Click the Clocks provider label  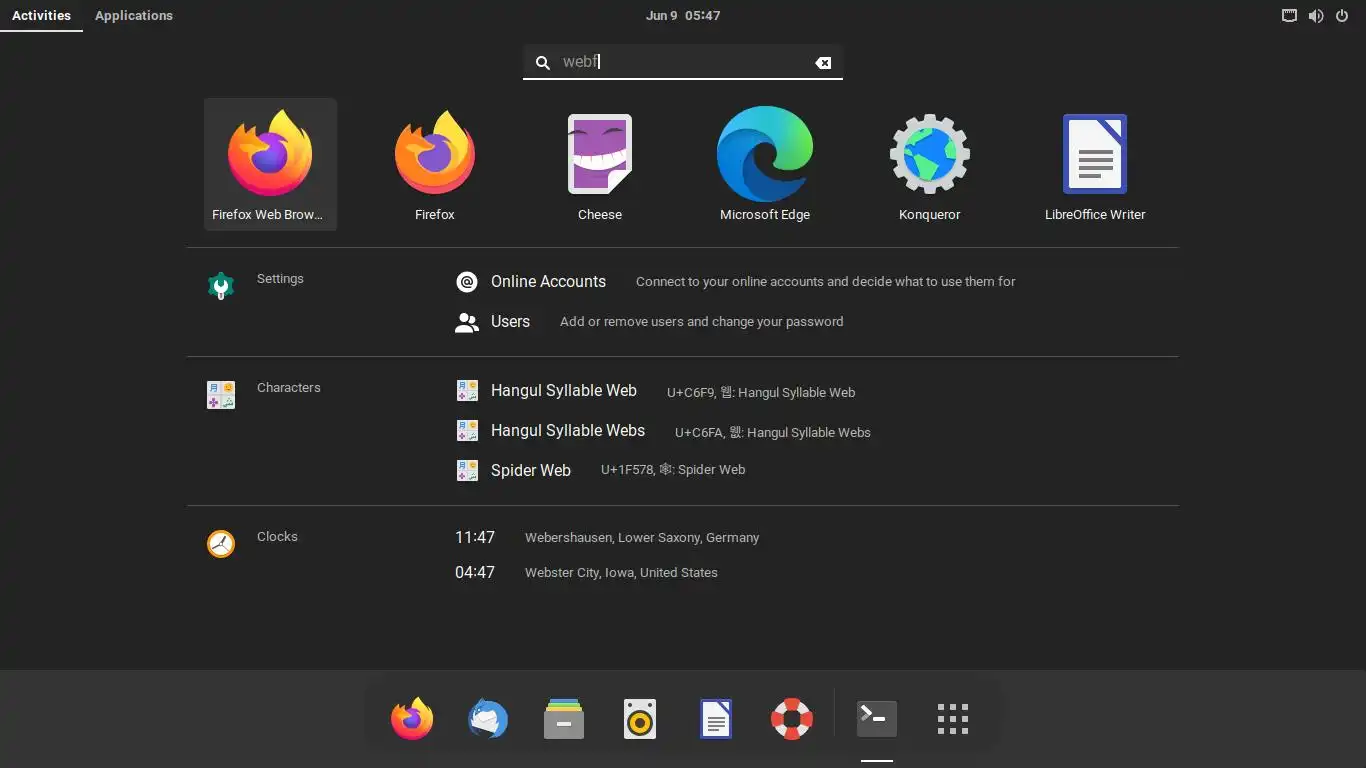click(277, 537)
